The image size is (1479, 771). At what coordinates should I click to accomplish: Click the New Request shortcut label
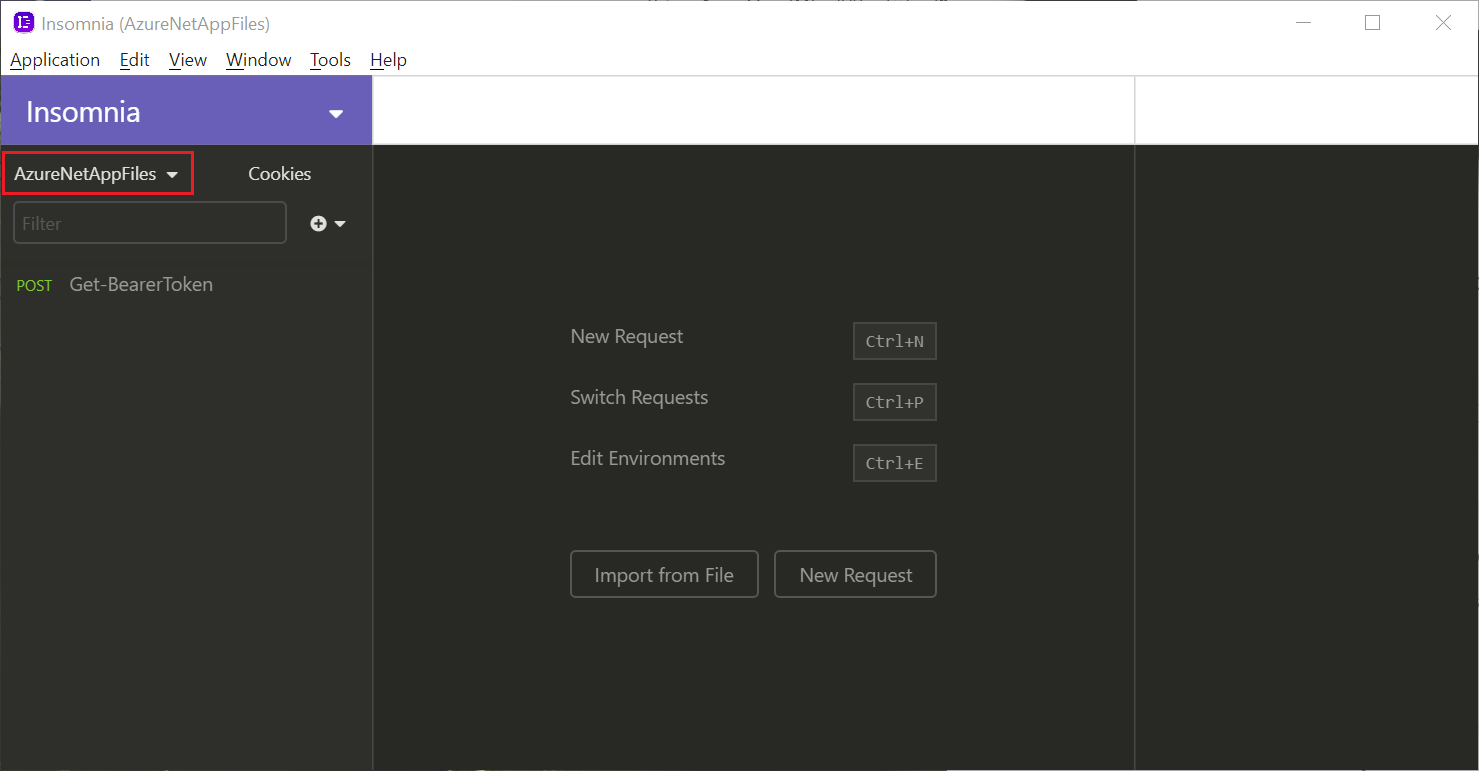pyautogui.click(x=627, y=337)
